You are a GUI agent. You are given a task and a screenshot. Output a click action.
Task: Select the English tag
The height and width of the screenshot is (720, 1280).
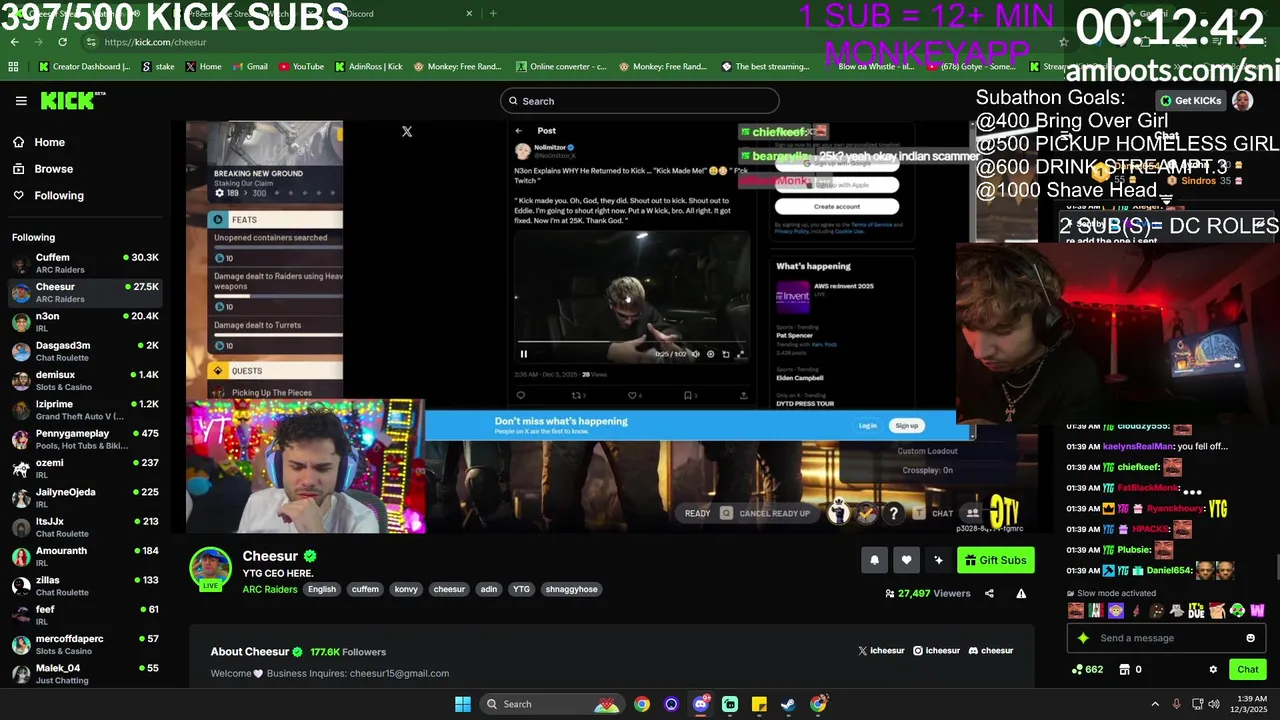[x=322, y=589]
